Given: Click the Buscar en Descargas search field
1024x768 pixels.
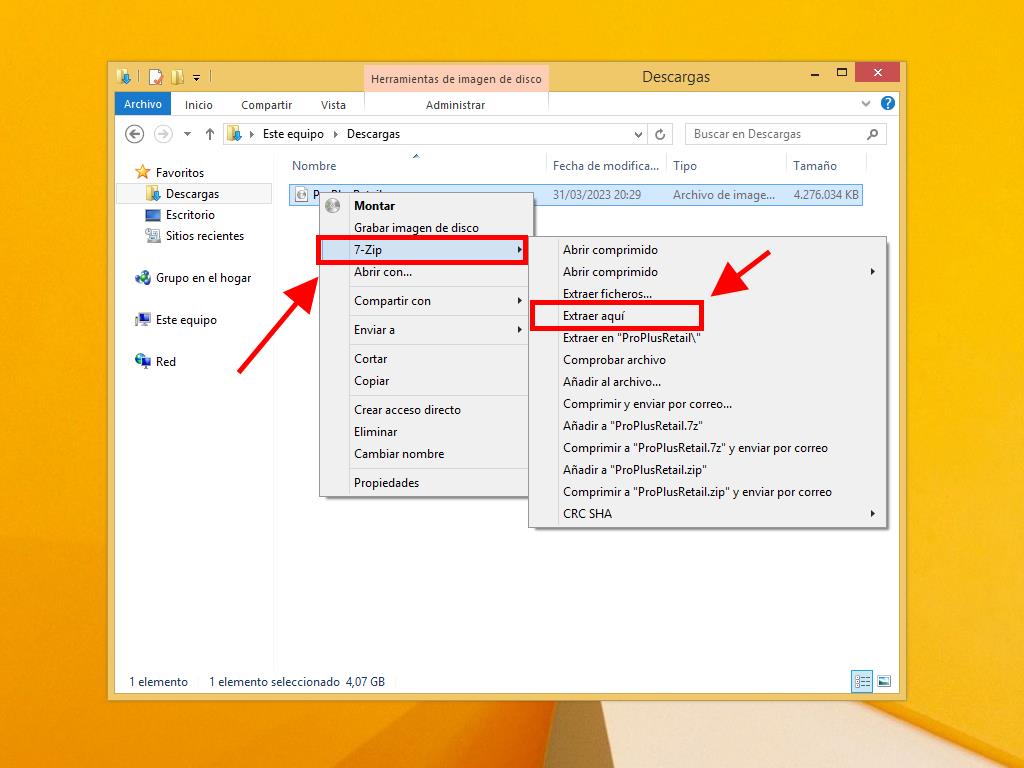Looking at the screenshot, I should point(775,134).
